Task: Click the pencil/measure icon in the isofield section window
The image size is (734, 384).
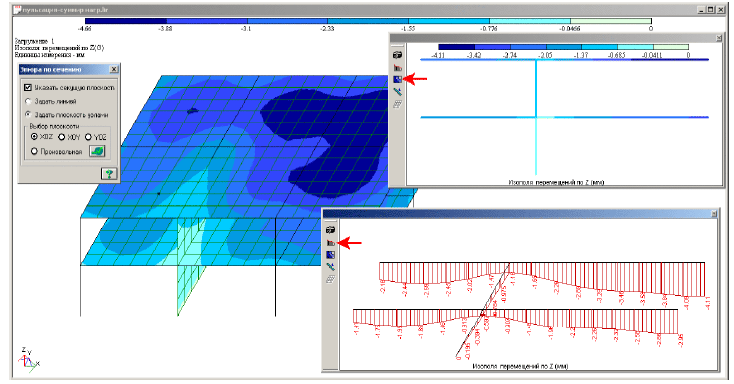Action: [x=397, y=92]
